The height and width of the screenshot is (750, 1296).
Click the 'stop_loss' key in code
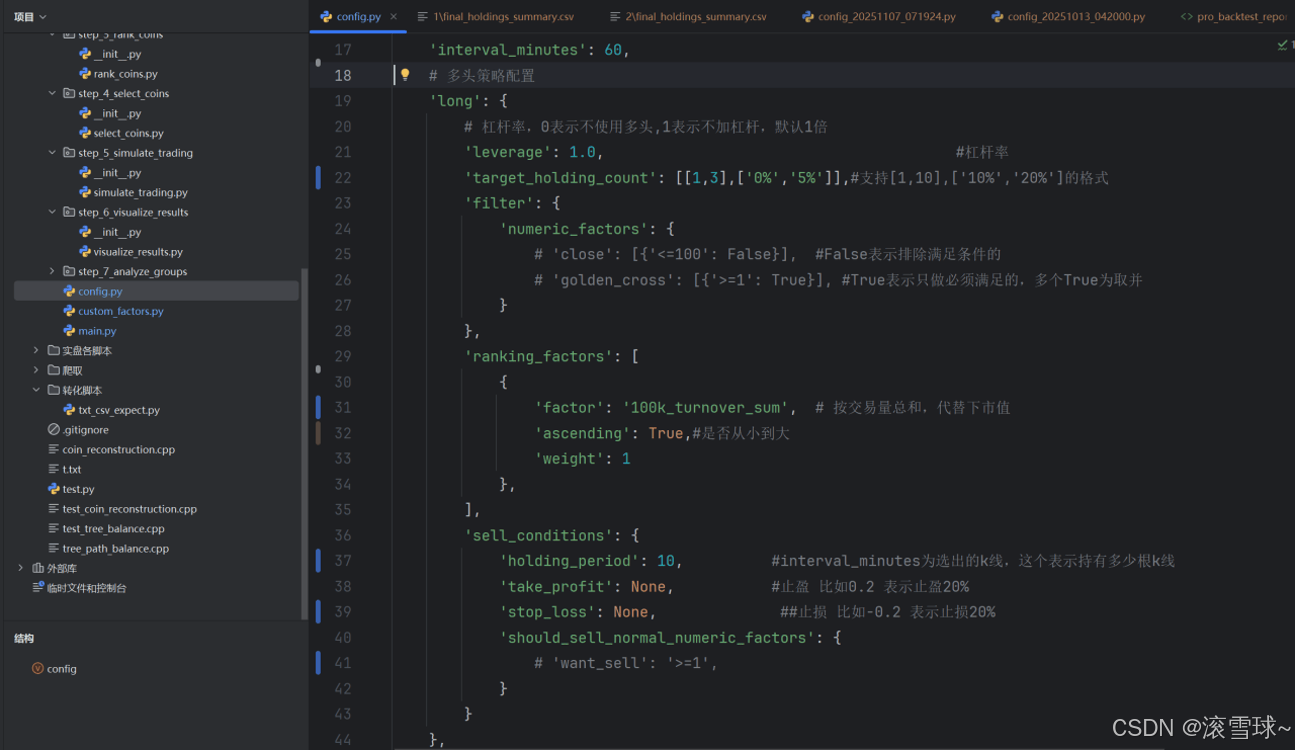pyautogui.click(x=548, y=612)
